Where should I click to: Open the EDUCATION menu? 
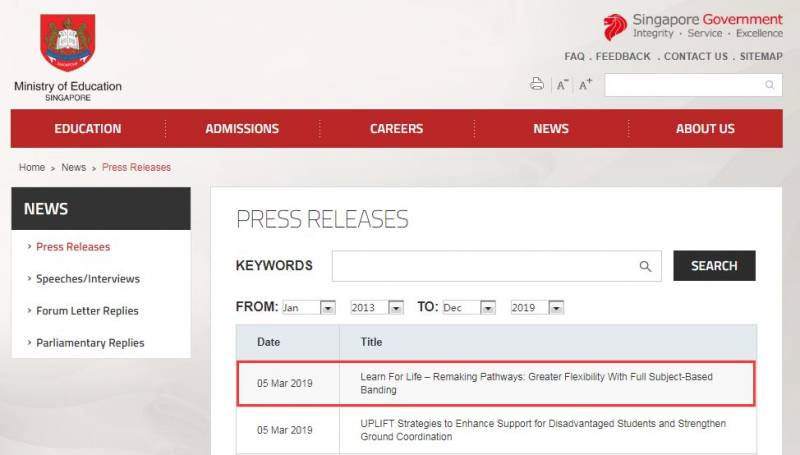click(x=88, y=129)
